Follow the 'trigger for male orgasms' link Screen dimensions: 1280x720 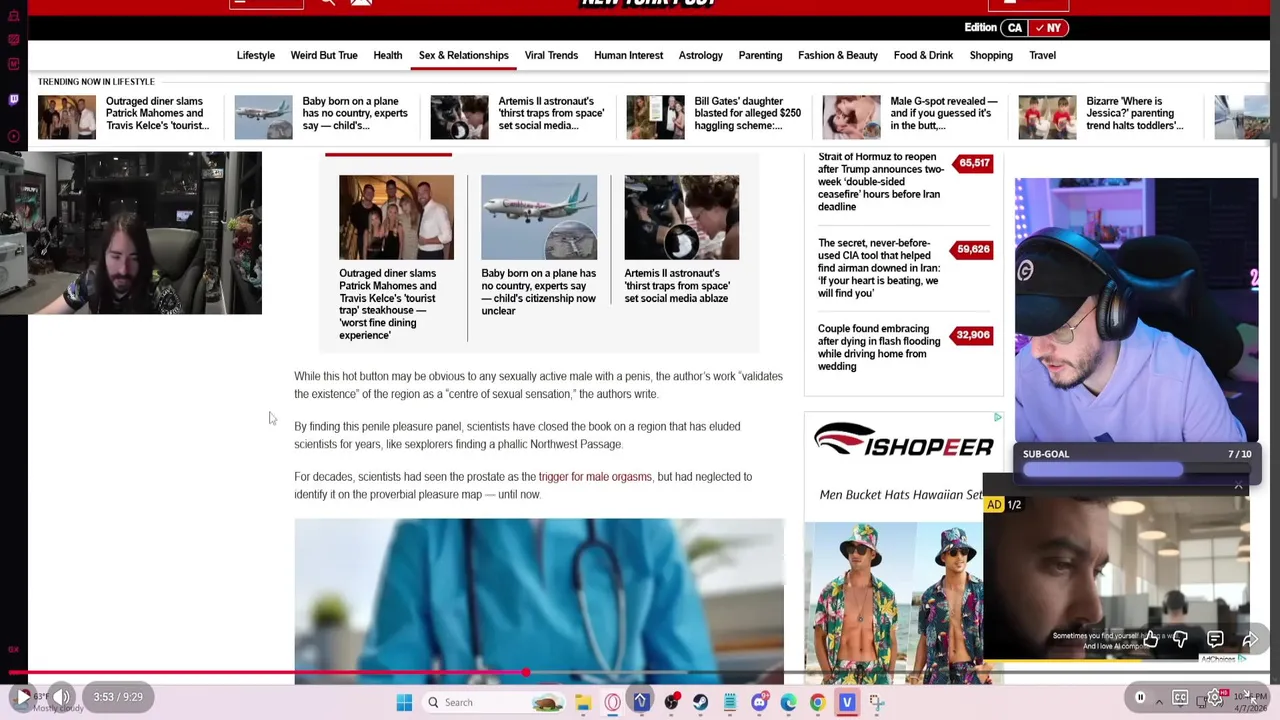tap(595, 476)
